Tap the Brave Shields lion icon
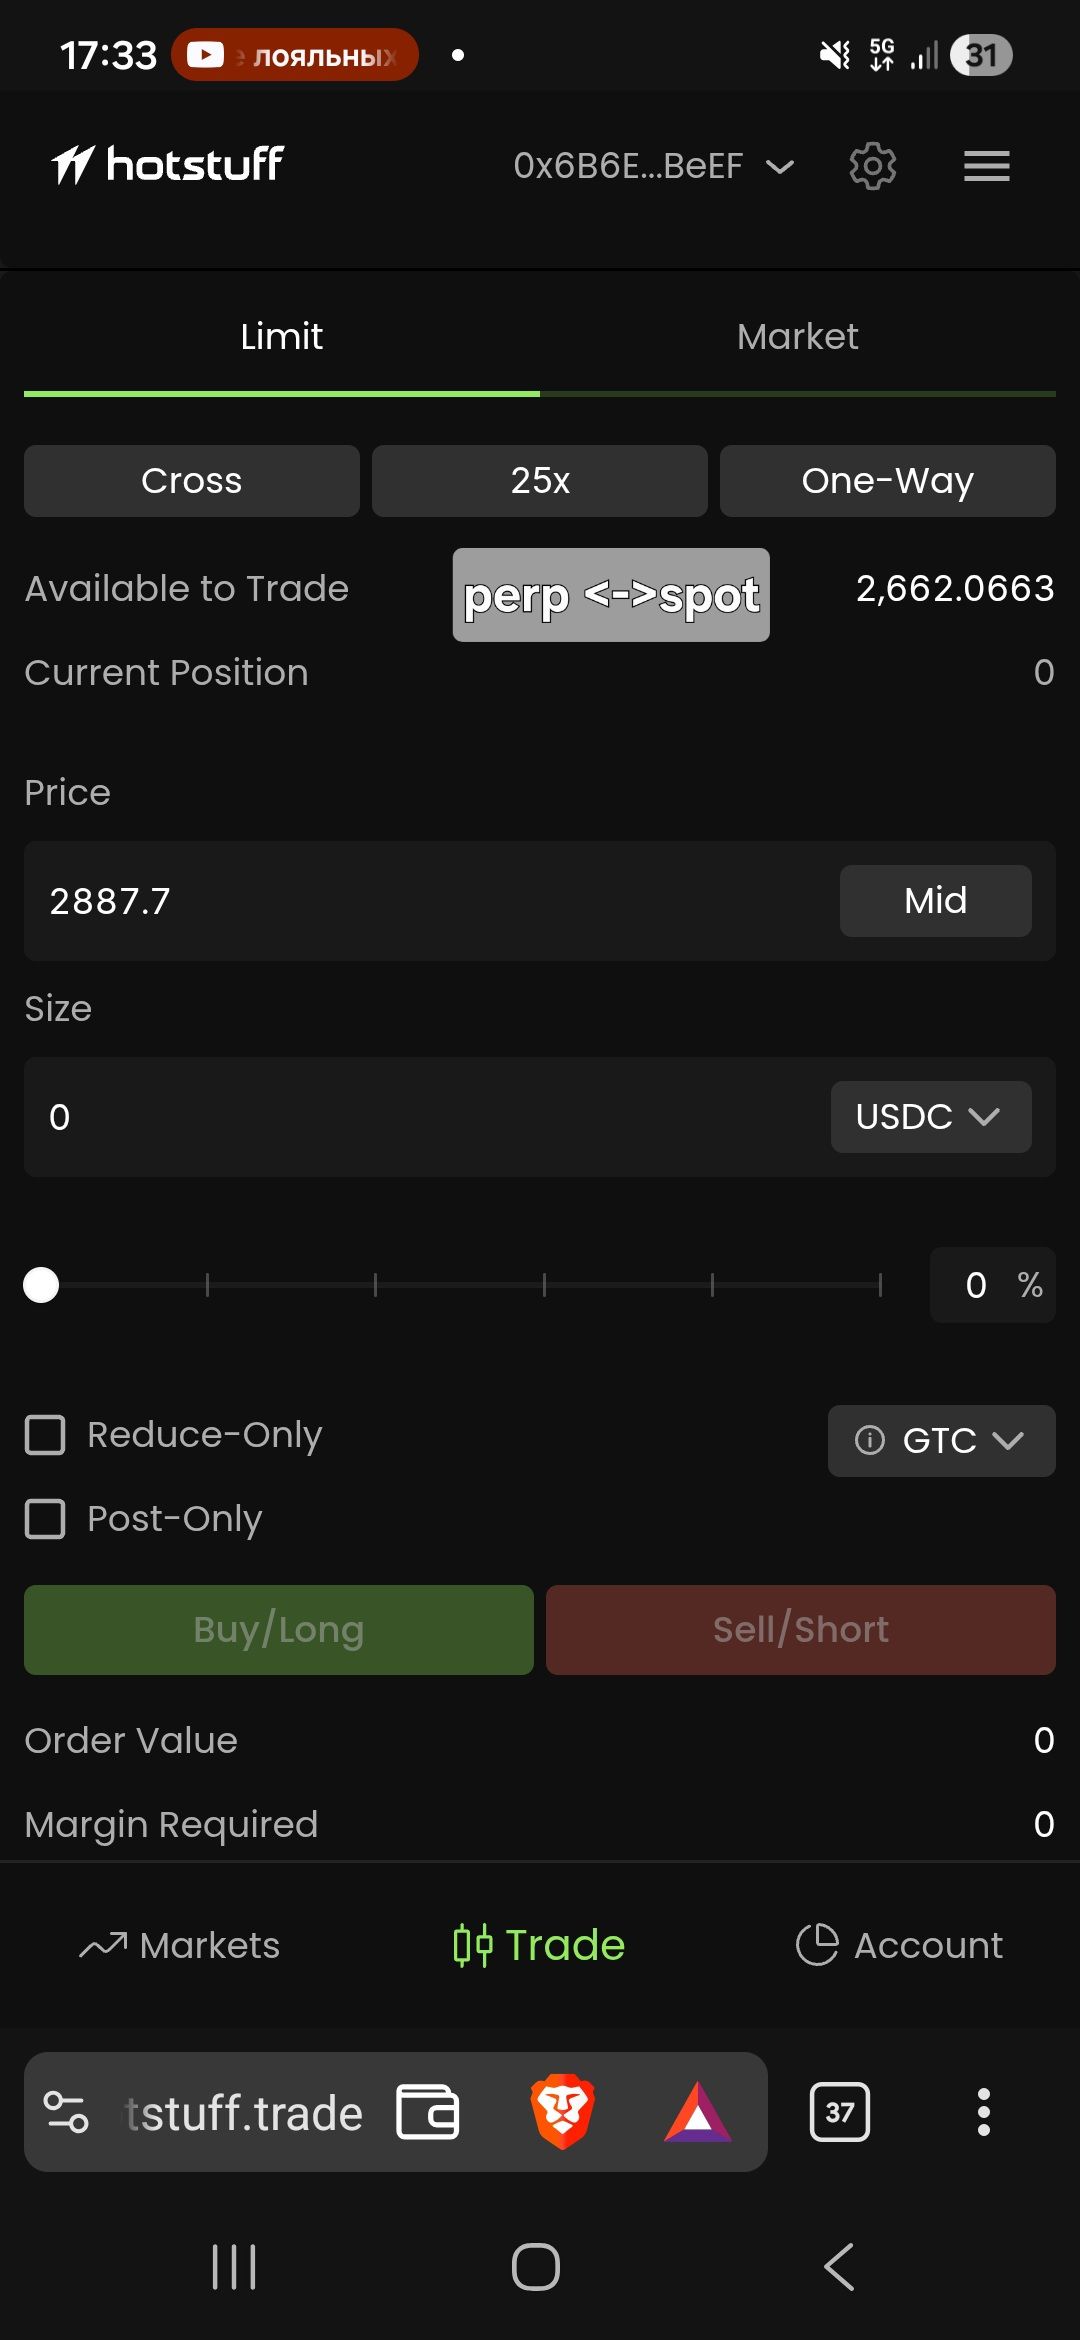The height and width of the screenshot is (2340, 1080). pos(562,2112)
